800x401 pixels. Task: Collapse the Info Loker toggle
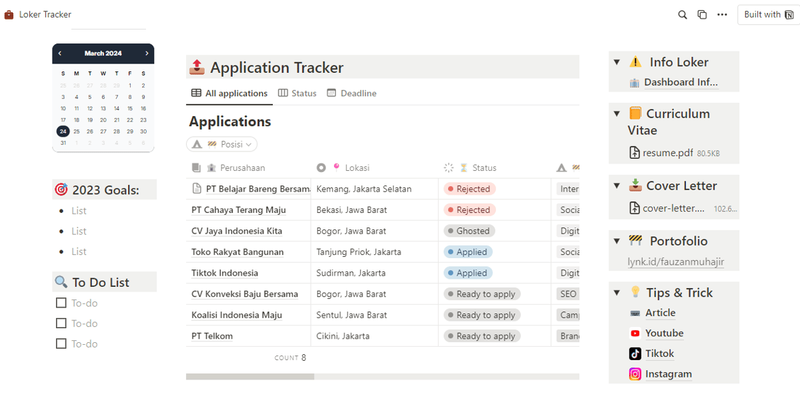617,62
